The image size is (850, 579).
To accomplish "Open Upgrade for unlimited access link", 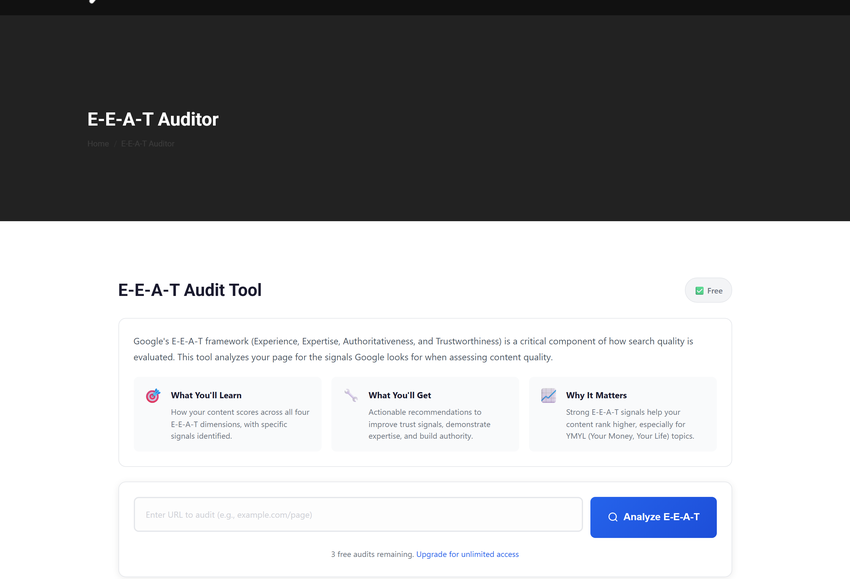I will pyautogui.click(x=467, y=554).
